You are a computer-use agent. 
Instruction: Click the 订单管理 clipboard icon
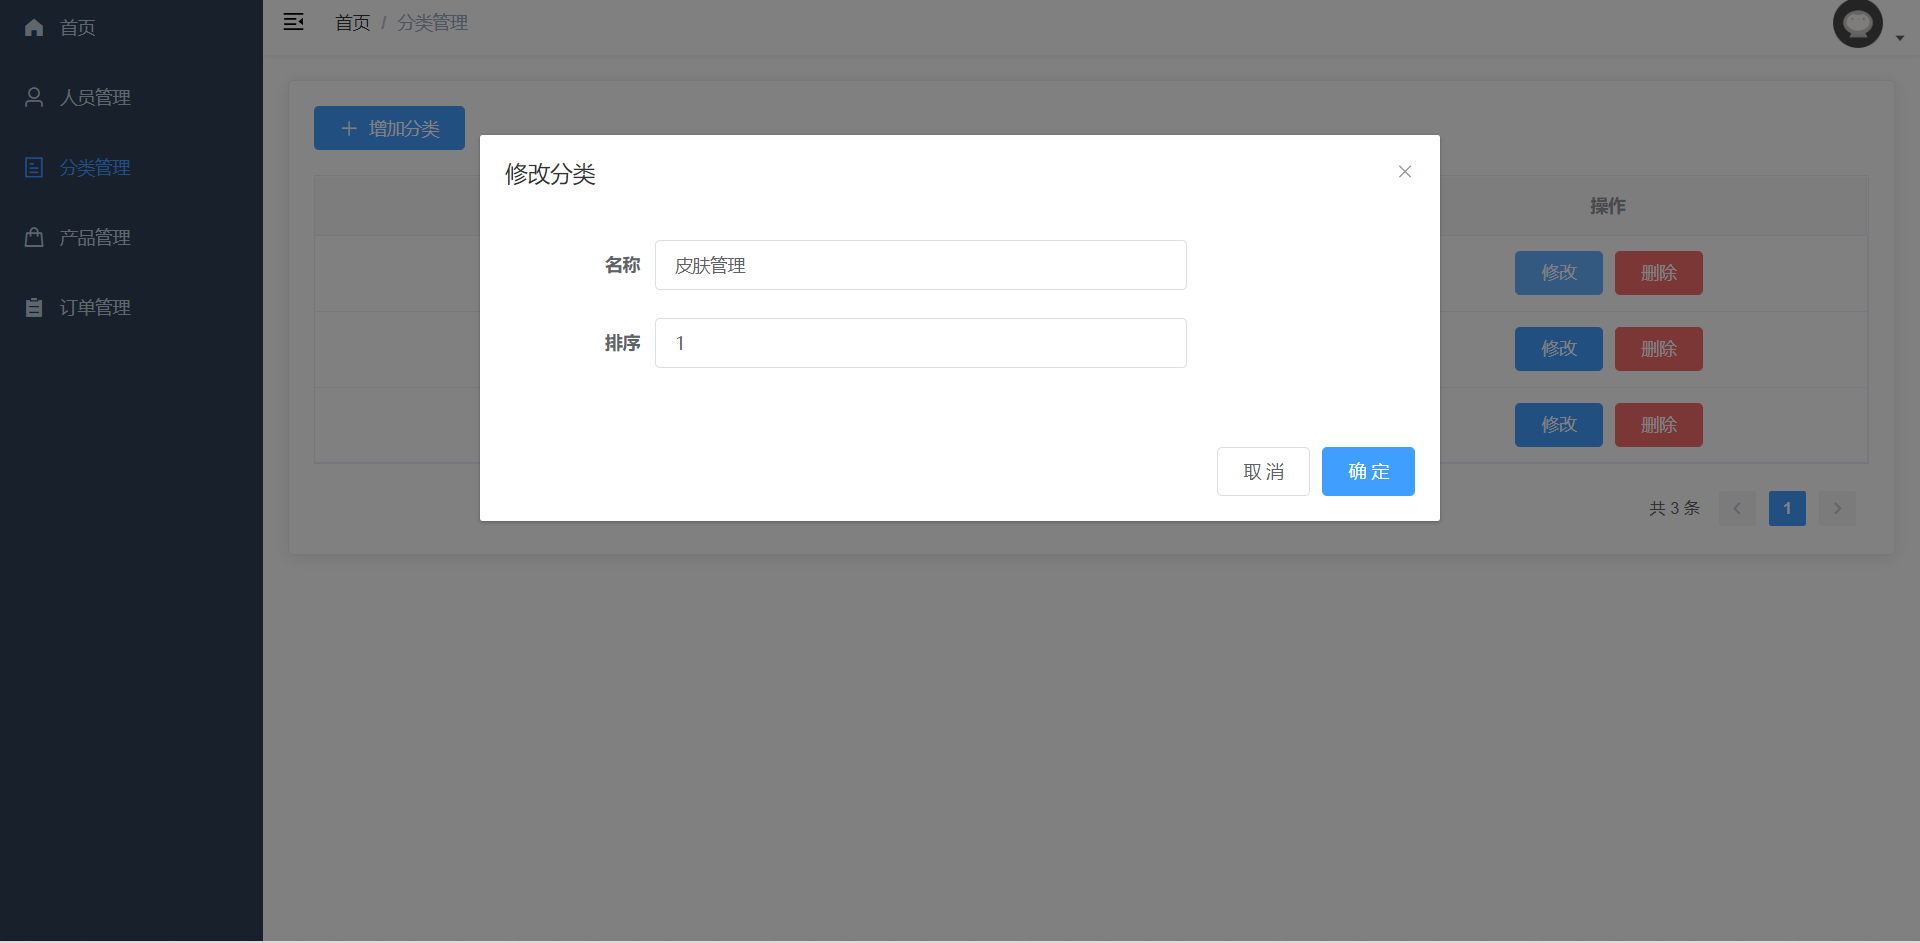pos(34,308)
